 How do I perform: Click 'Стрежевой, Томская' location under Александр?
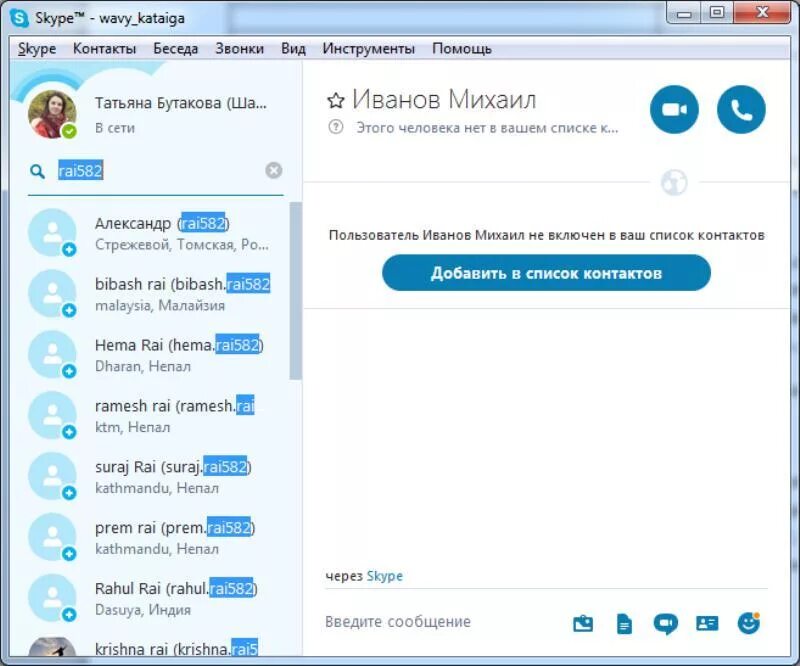click(182, 244)
